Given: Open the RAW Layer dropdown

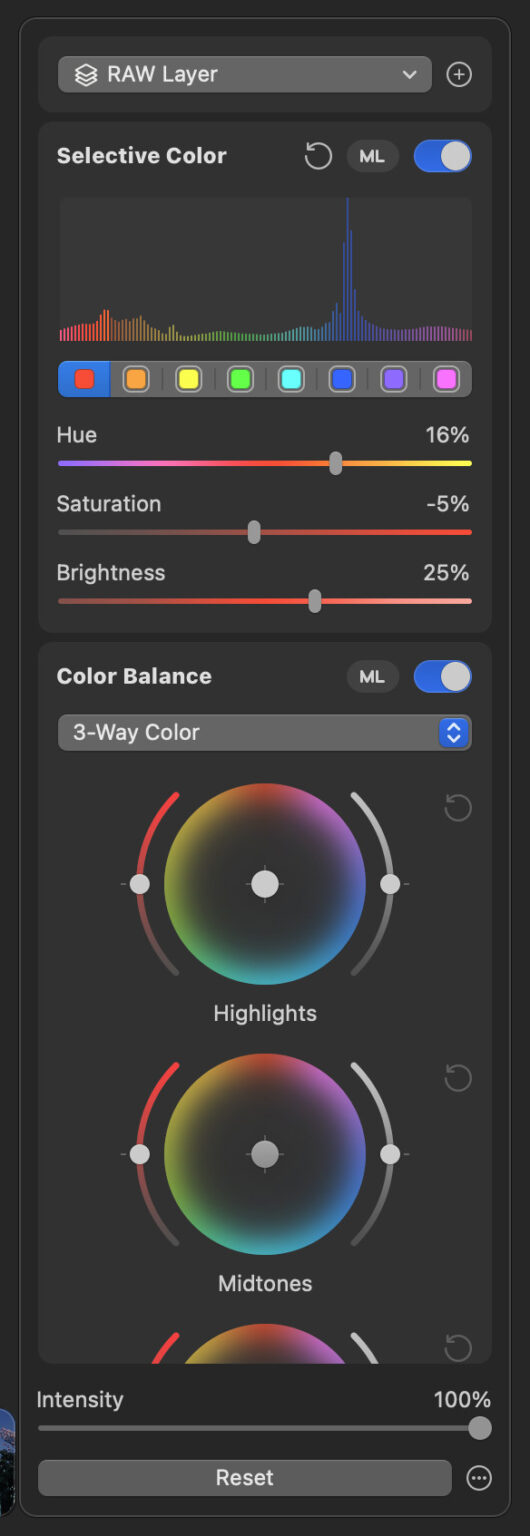Looking at the screenshot, I should point(245,75).
